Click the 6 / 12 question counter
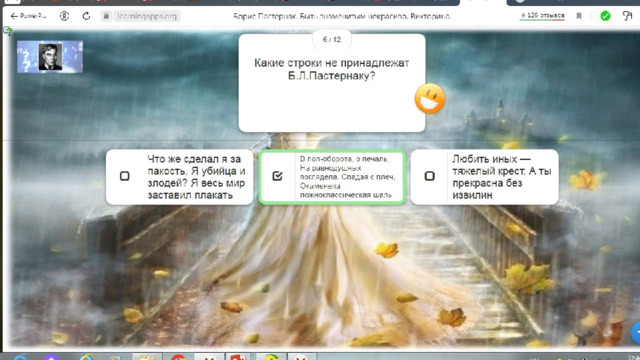The width and height of the screenshot is (640, 360). 331,40
